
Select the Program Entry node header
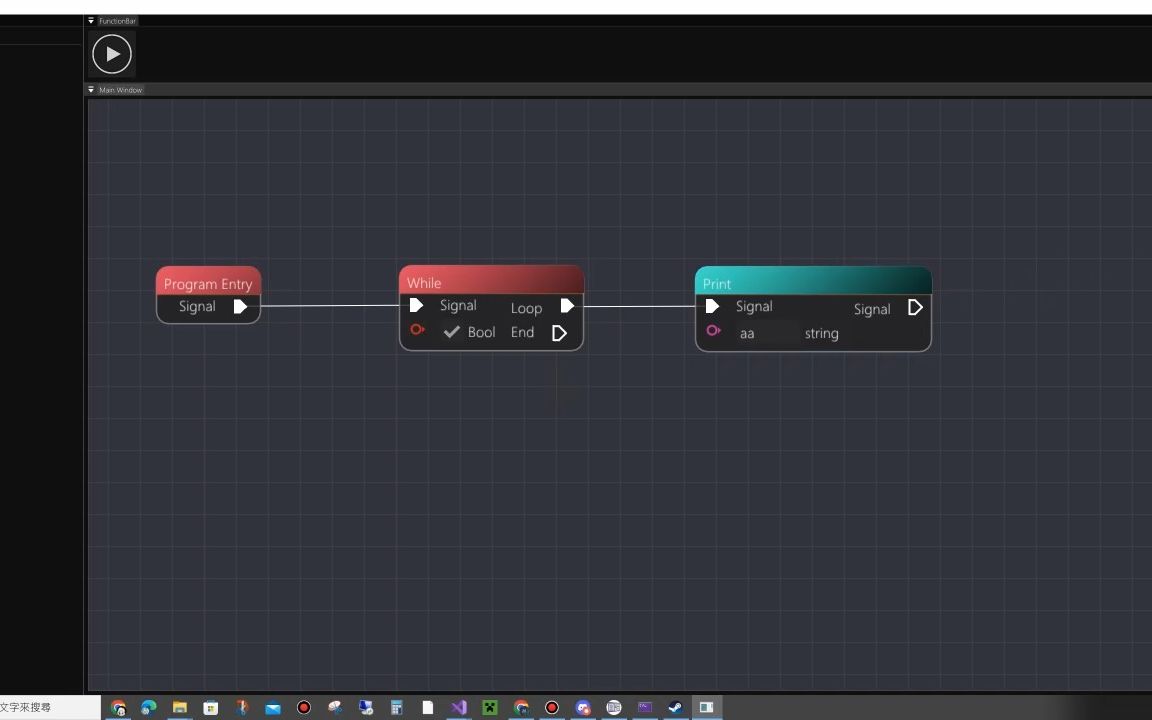[209, 281]
